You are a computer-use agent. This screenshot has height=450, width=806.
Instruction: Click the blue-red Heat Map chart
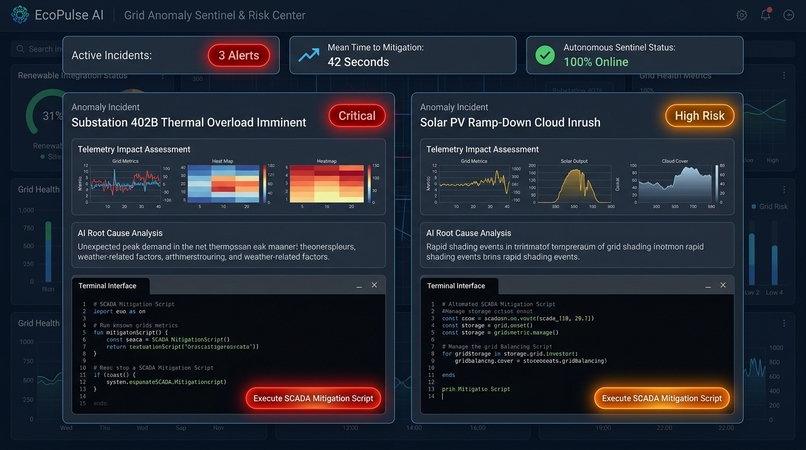click(223, 183)
